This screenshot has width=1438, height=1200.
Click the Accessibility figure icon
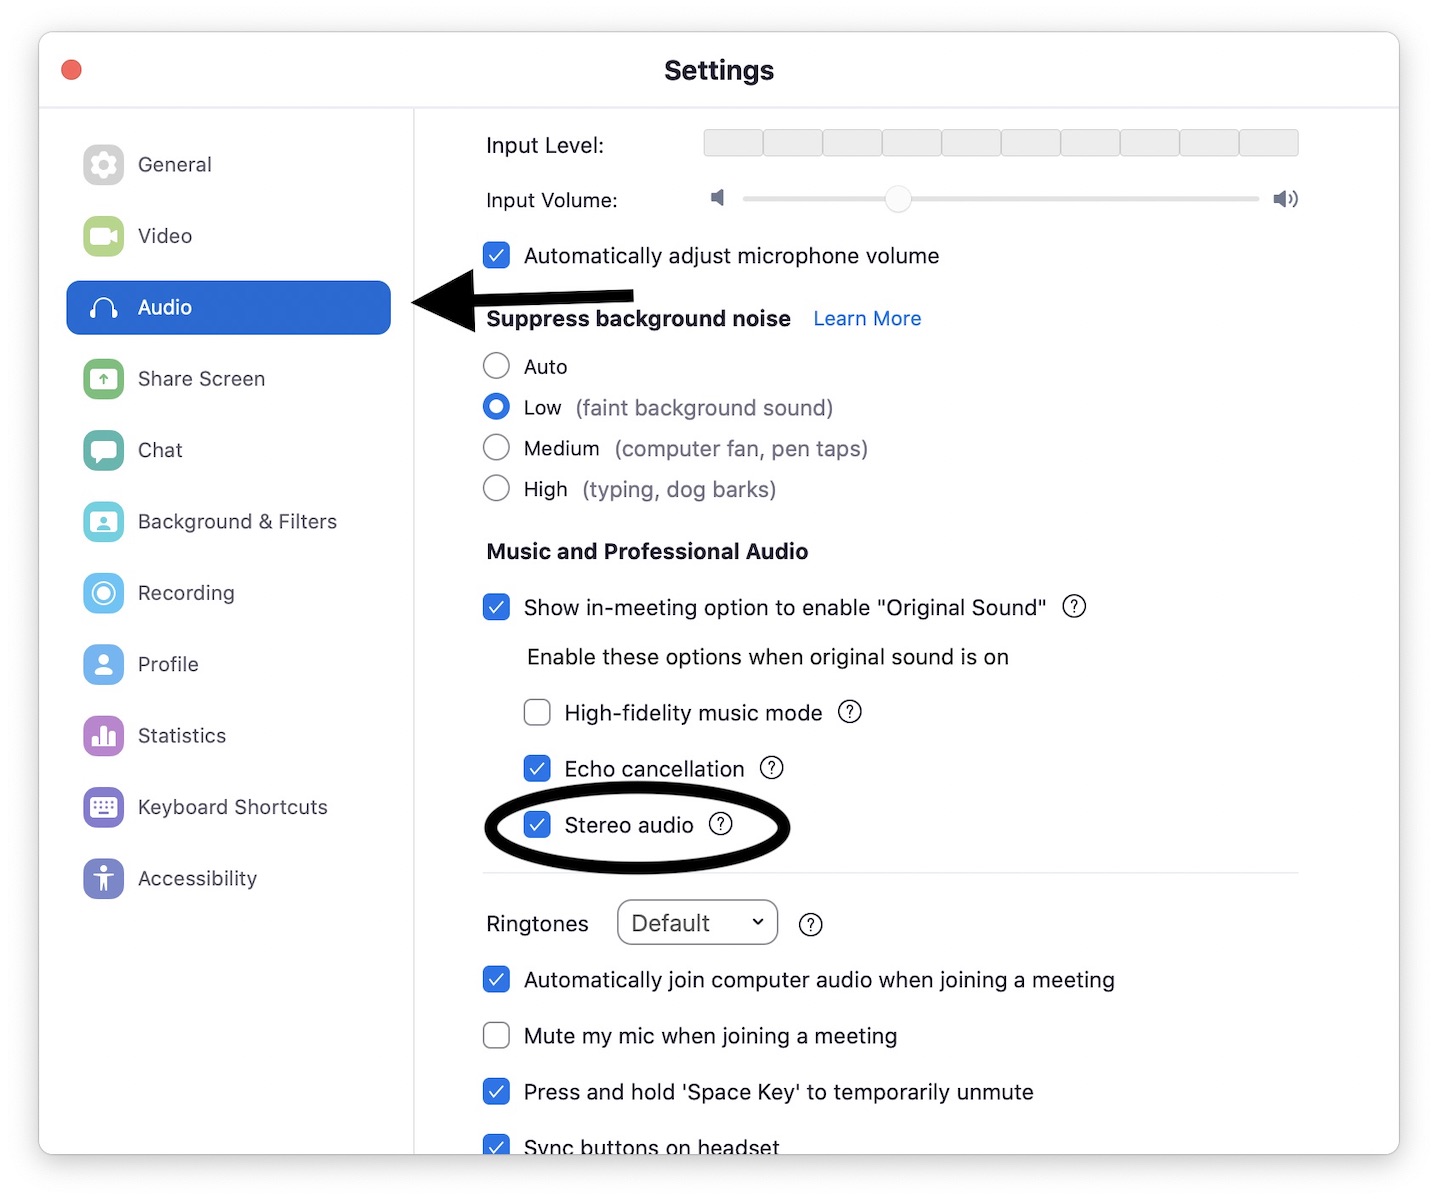103,879
